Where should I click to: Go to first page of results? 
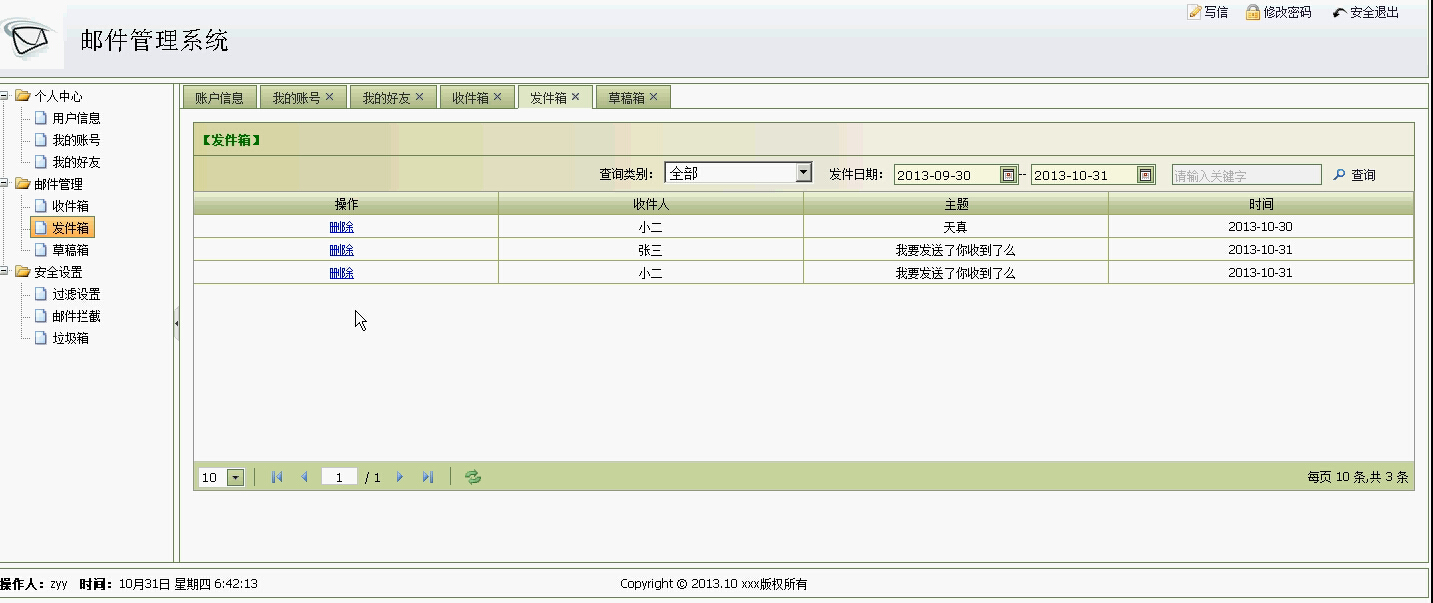tap(277, 477)
